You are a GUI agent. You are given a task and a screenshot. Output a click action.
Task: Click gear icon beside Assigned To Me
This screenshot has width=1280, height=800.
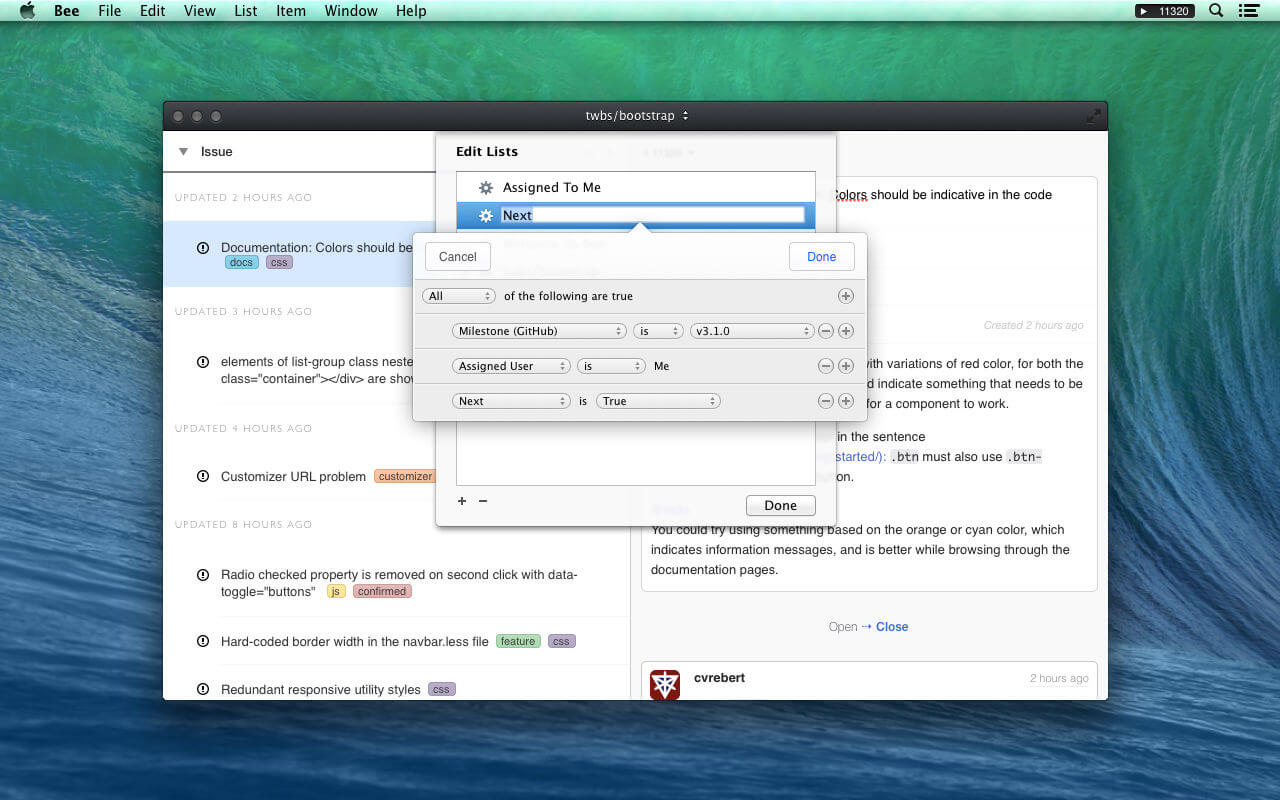click(486, 187)
